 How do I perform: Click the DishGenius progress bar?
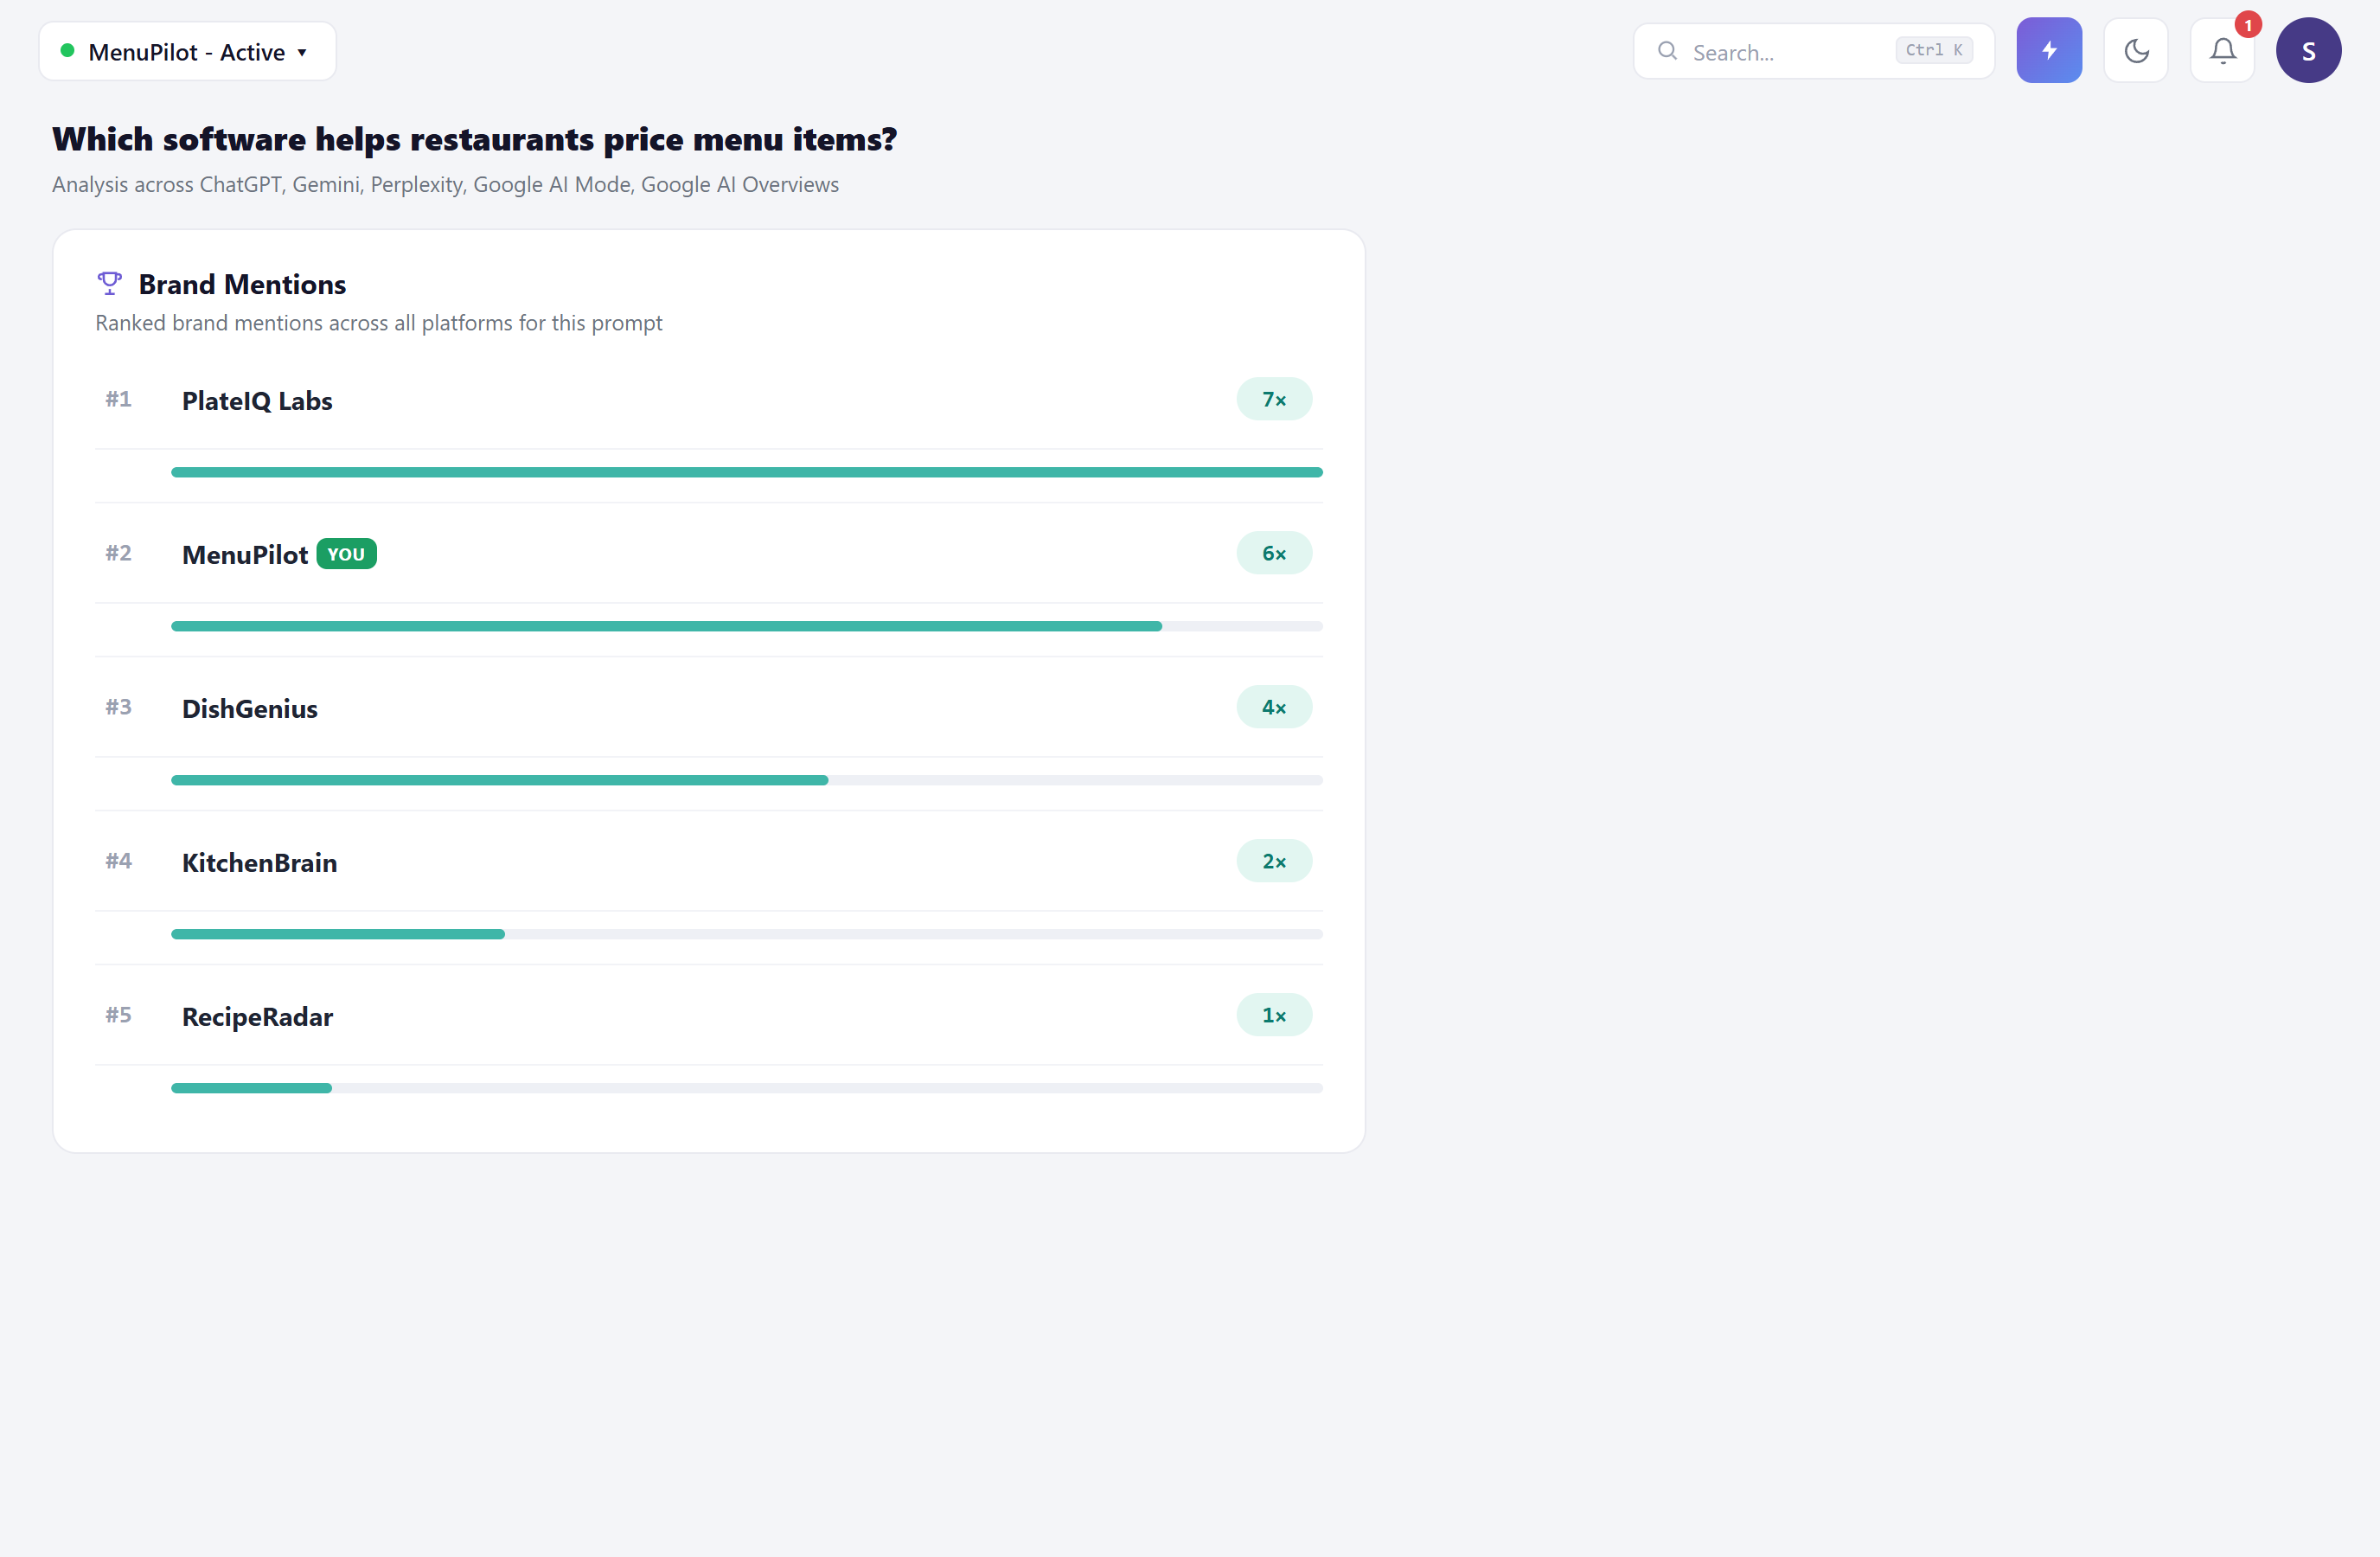747,780
